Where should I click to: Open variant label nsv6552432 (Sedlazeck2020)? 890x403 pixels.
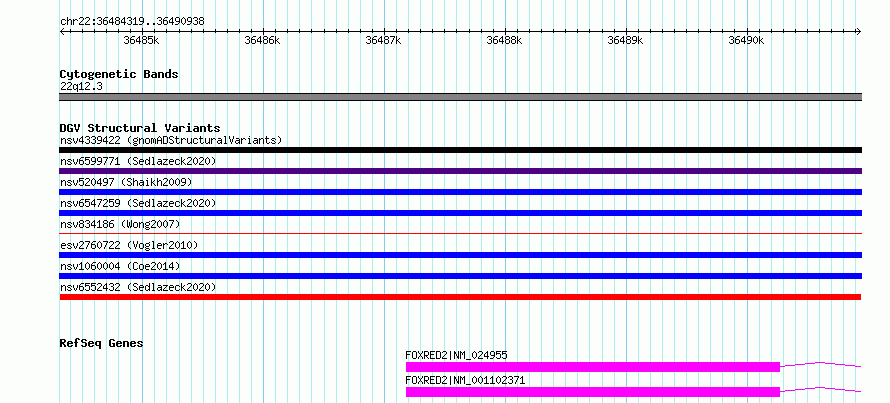138,287
